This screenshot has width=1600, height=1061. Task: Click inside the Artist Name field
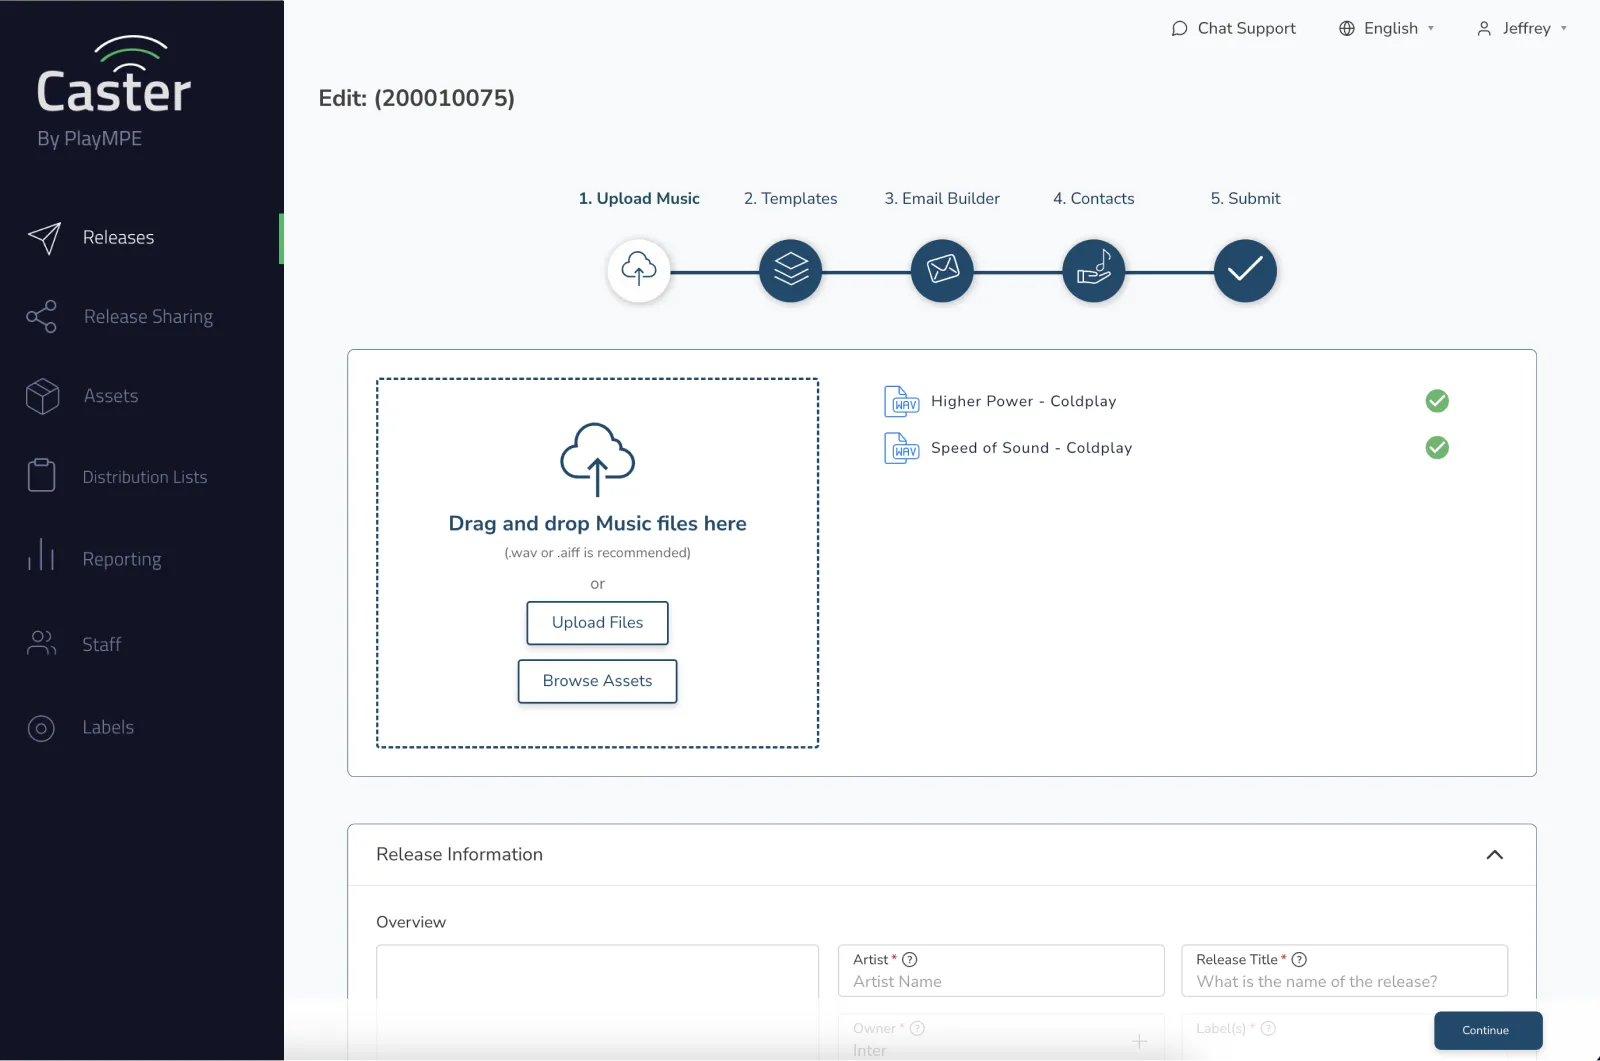(x=1000, y=981)
